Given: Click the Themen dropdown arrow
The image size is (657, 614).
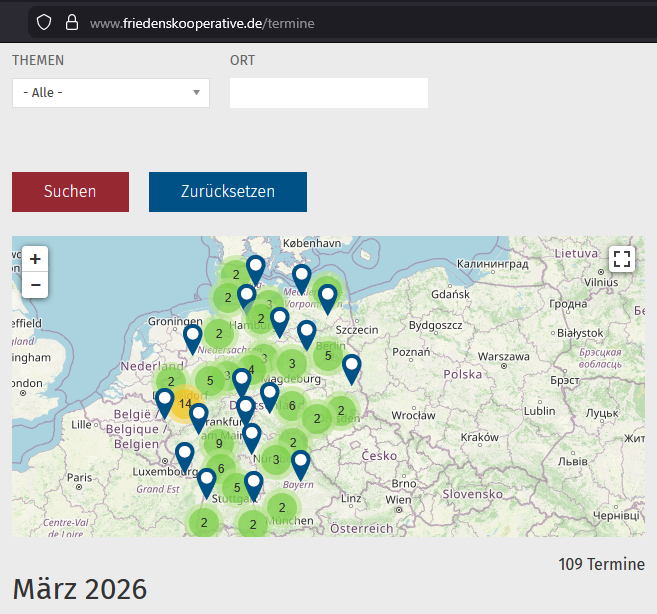Looking at the screenshot, I should click(196, 93).
